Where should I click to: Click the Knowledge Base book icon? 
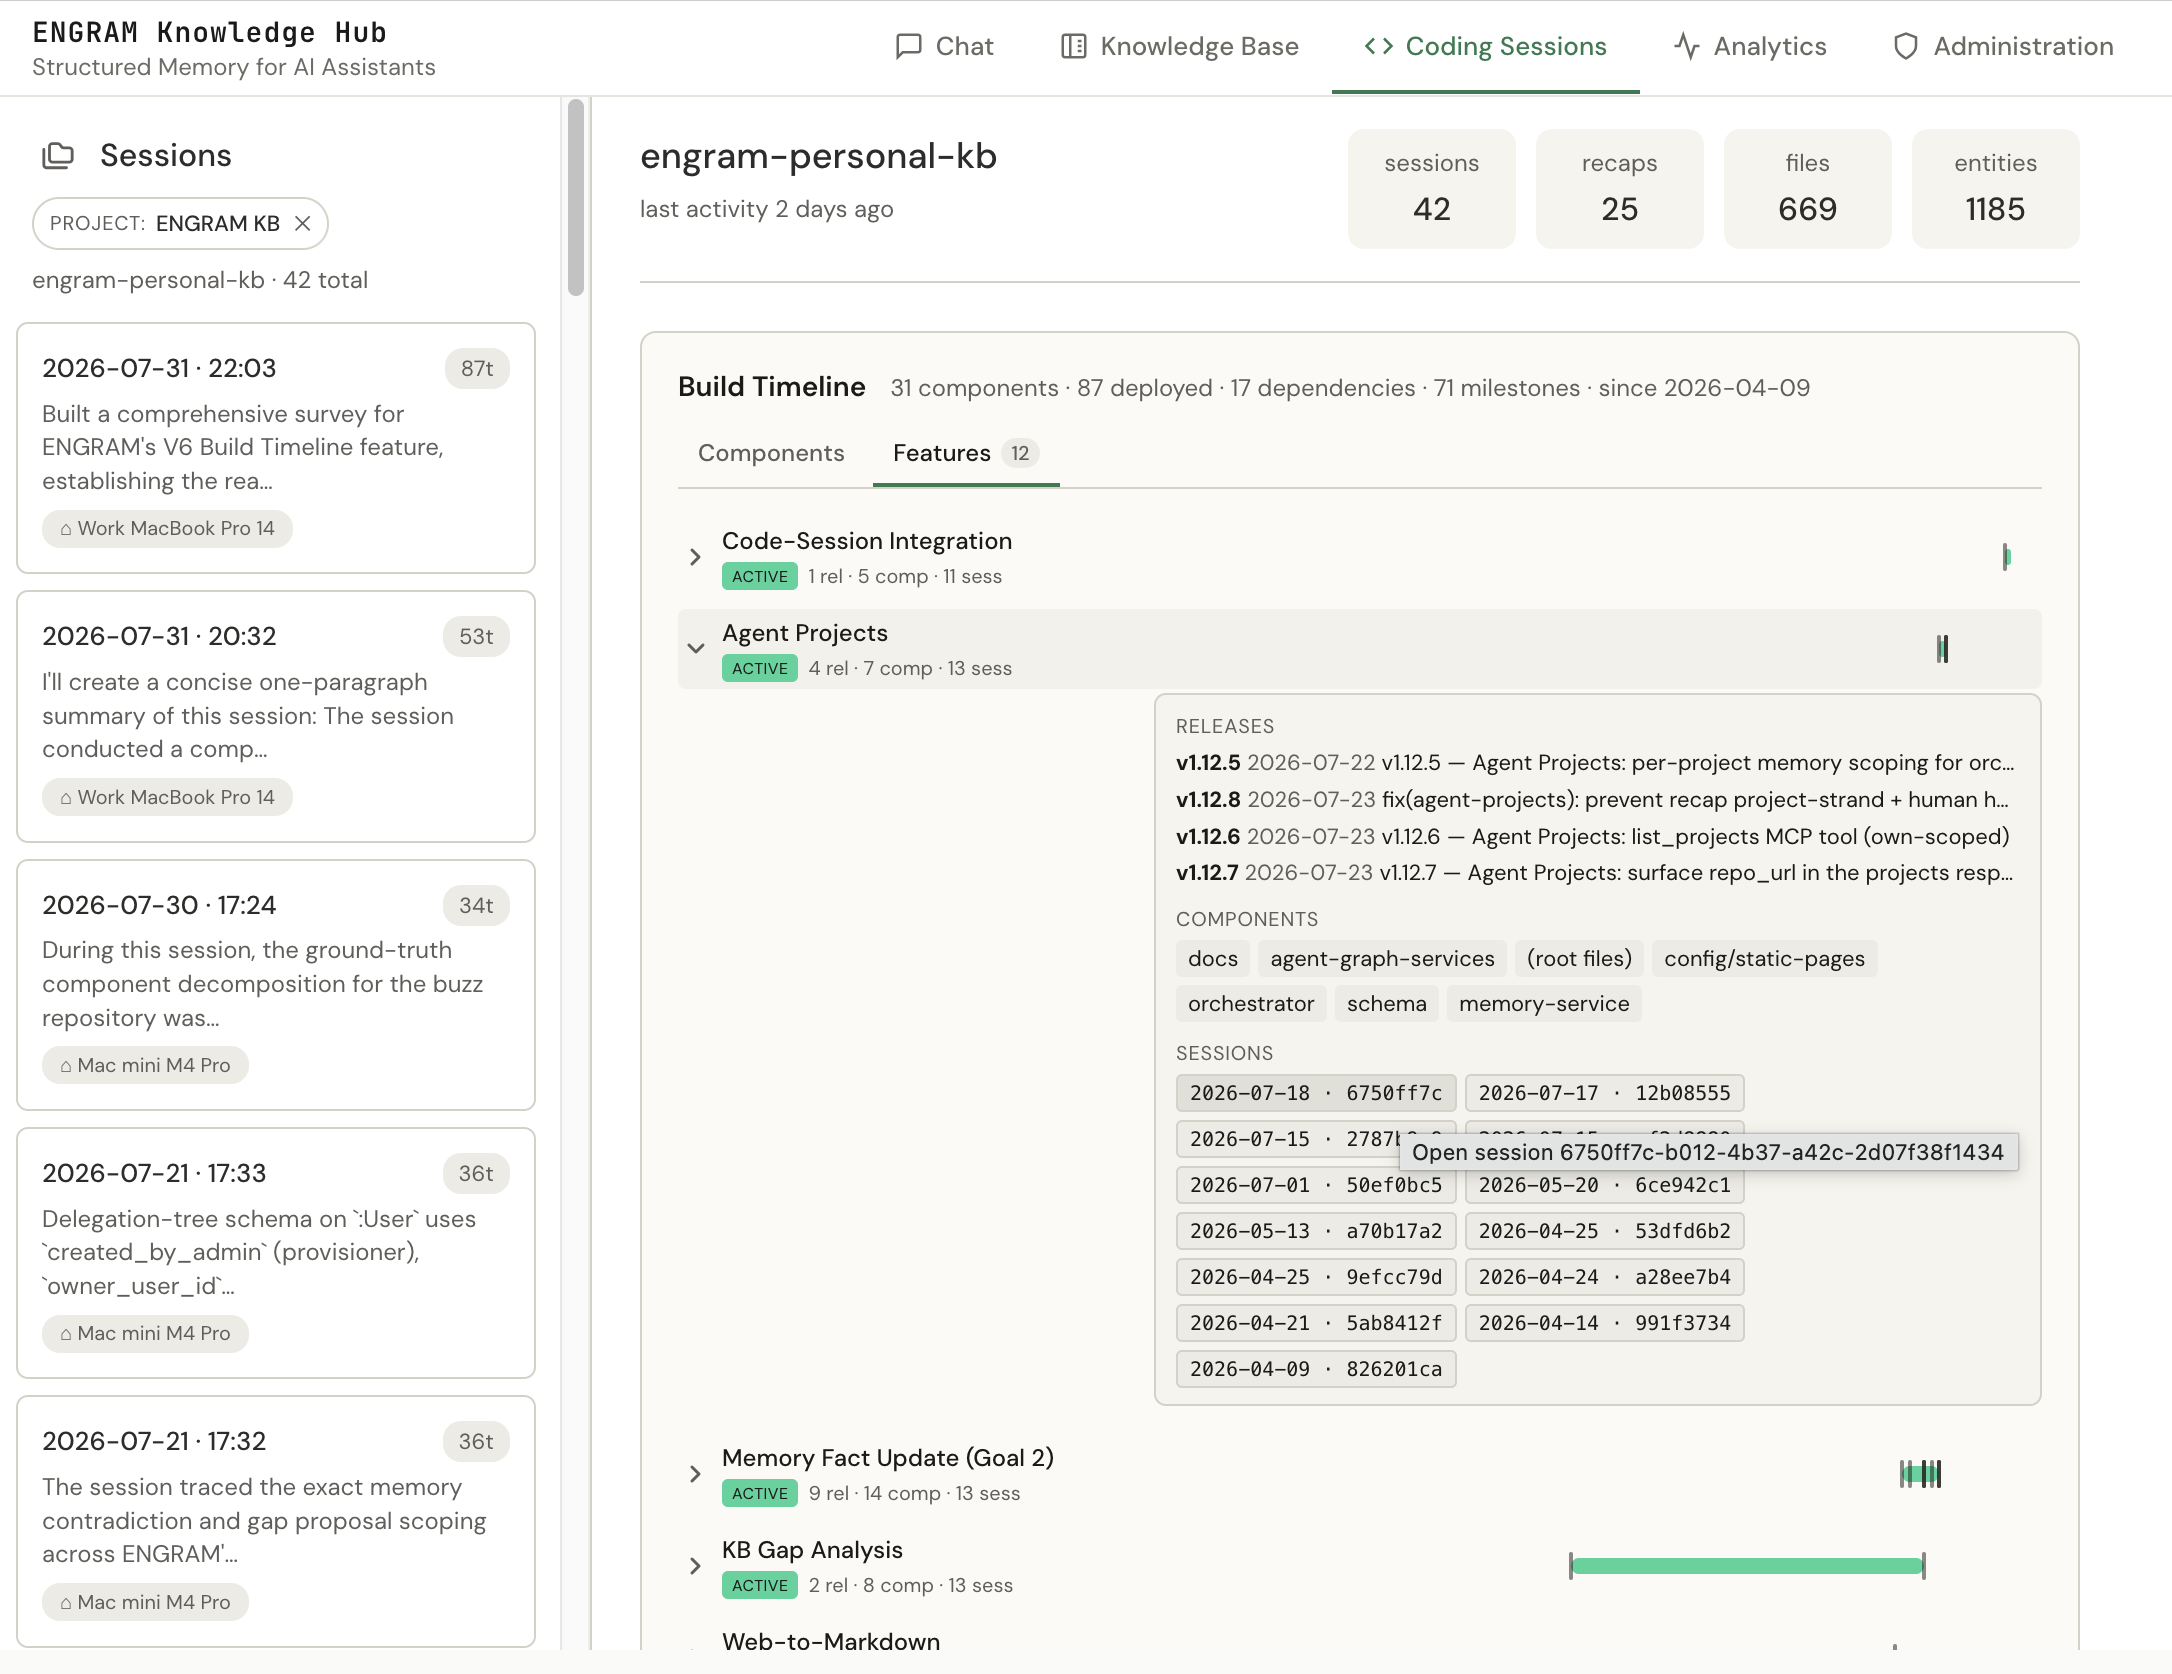pyautogui.click(x=1073, y=46)
